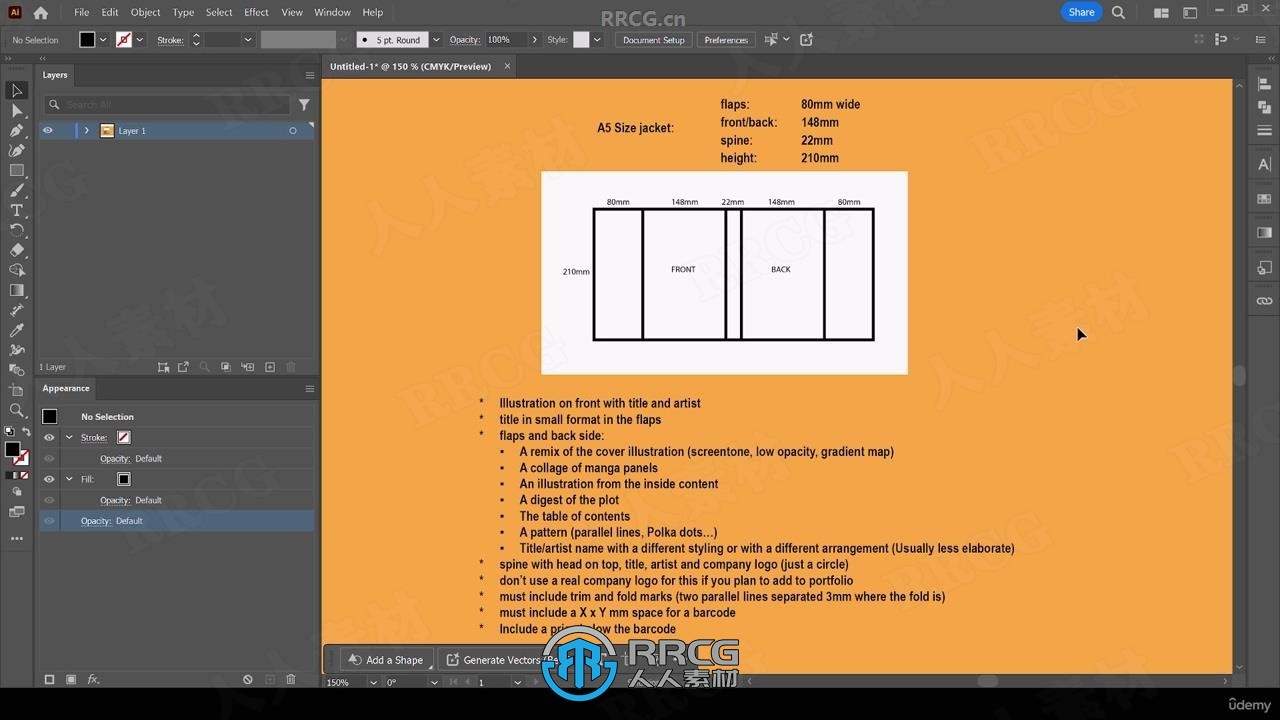Select the Gradient tool

point(16,290)
